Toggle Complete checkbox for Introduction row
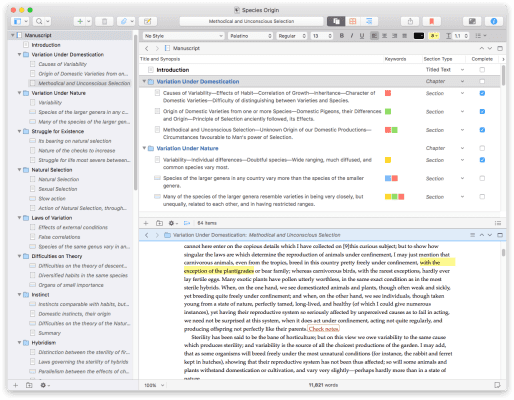The height and width of the screenshot is (400, 514). click(x=482, y=70)
